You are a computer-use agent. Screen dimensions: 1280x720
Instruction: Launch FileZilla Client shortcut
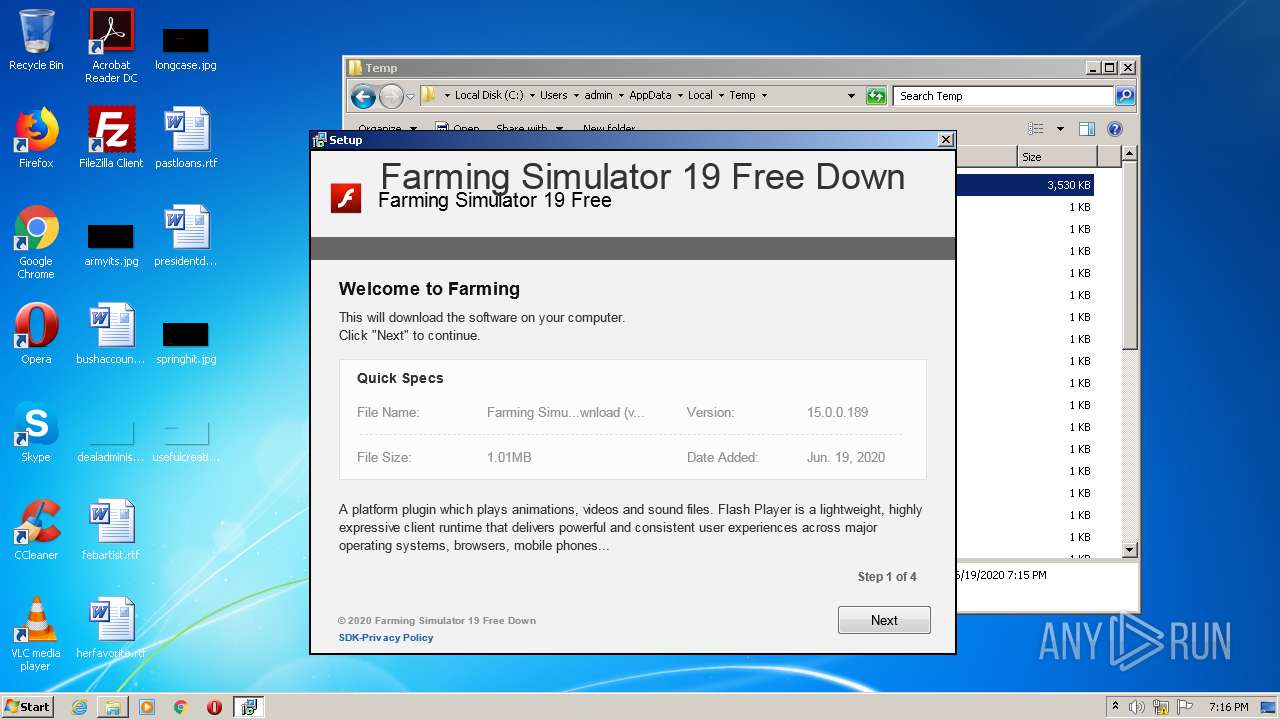(111, 138)
